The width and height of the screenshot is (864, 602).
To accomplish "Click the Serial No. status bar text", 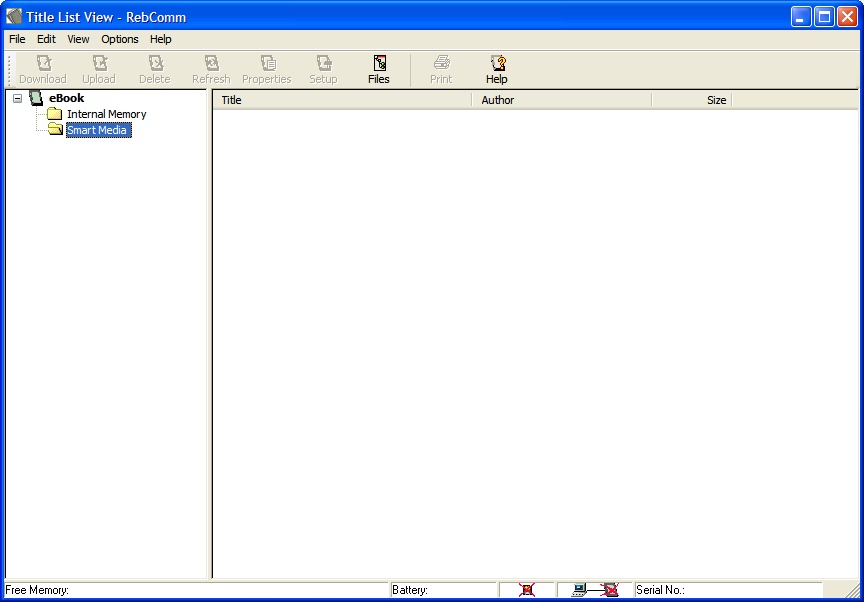I will coord(660,590).
